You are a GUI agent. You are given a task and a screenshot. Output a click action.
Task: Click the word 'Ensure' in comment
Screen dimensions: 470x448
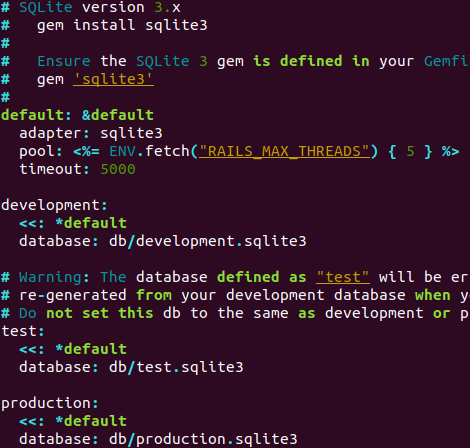point(64,61)
